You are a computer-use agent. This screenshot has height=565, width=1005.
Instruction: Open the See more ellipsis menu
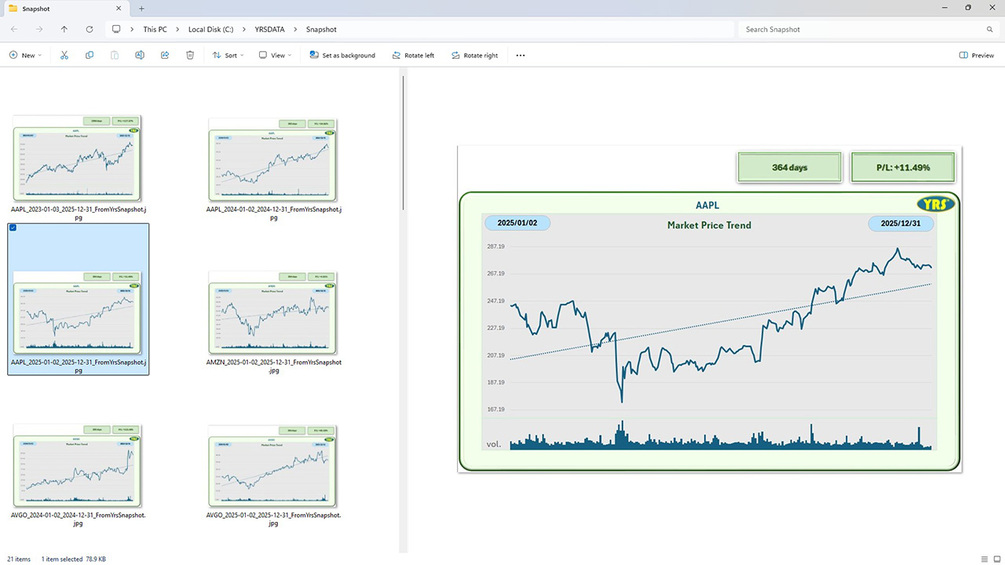(x=520, y=55)
